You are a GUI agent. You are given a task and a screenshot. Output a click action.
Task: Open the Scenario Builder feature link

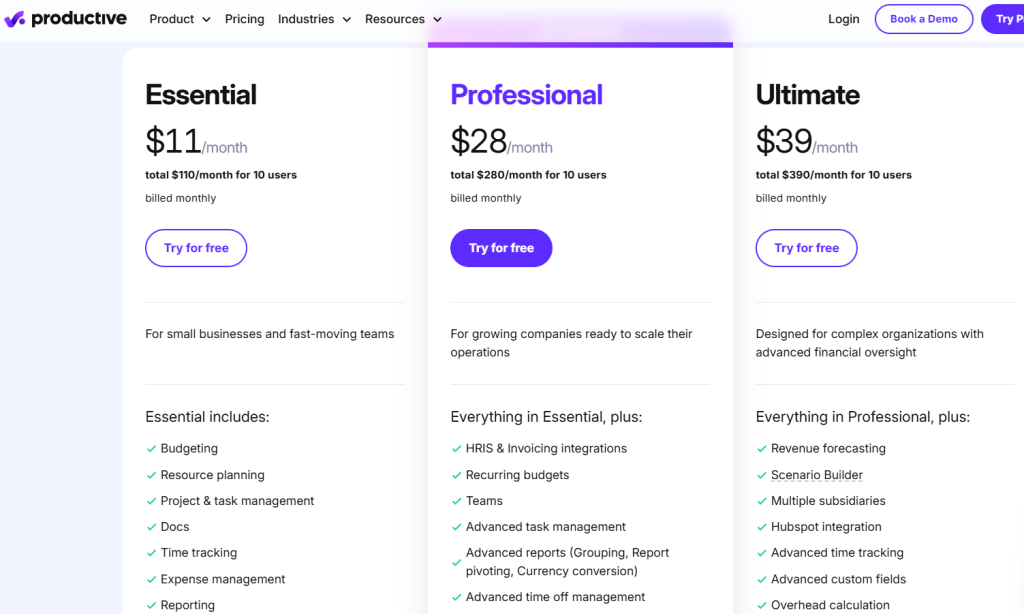816,475
